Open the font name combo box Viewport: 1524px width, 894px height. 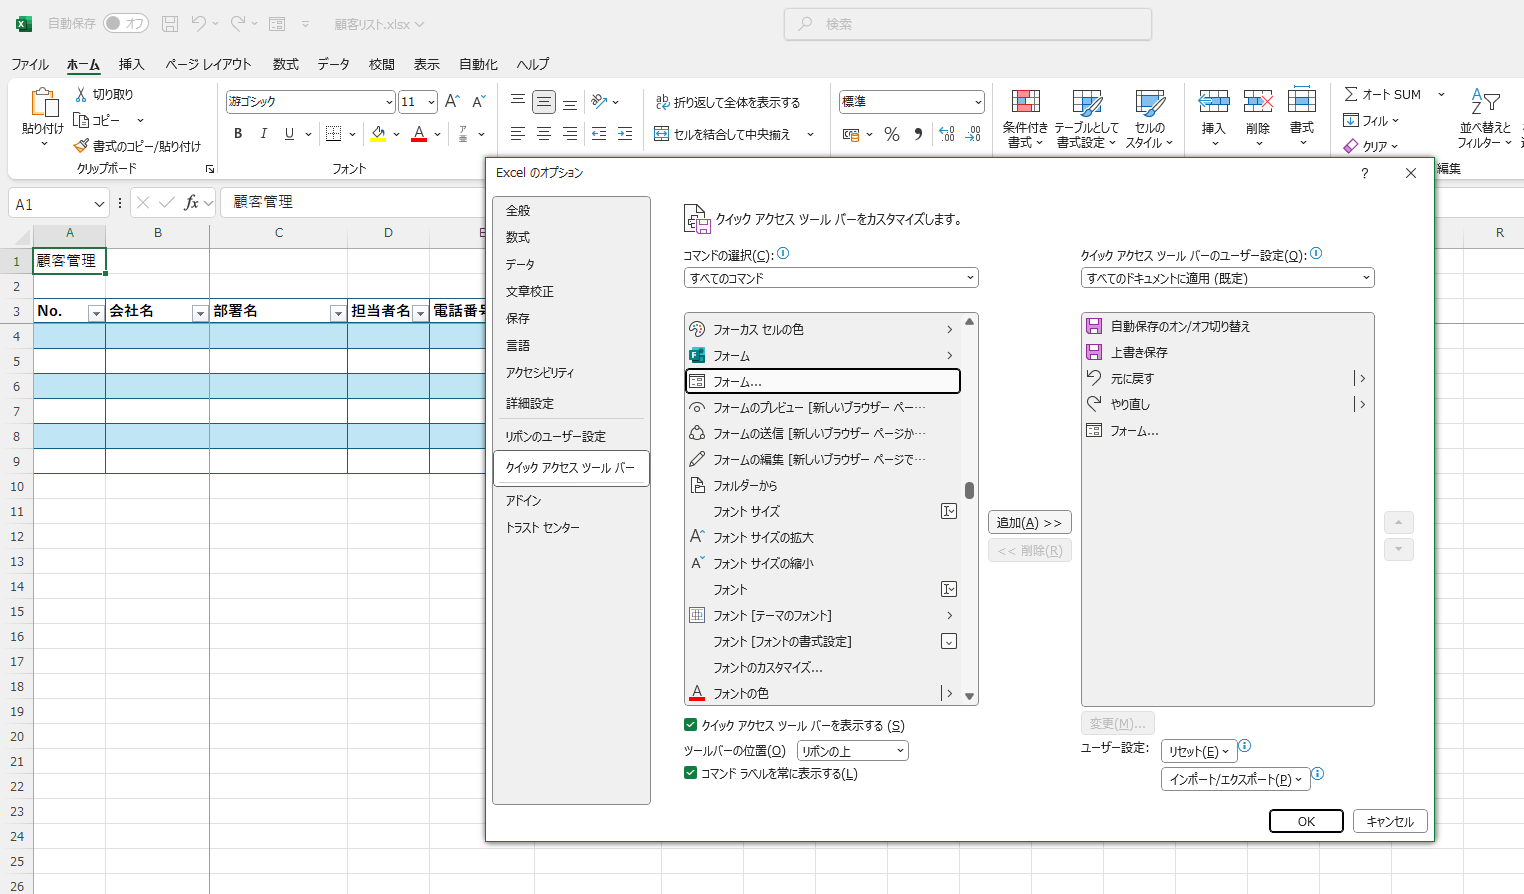click(310, 102)
